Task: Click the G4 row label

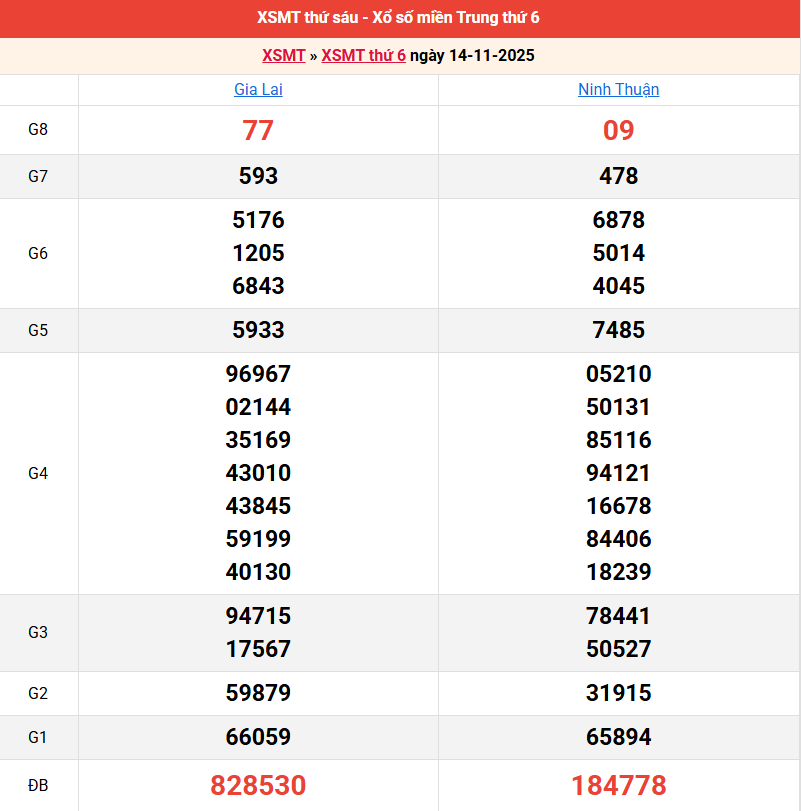Action: 38,473
